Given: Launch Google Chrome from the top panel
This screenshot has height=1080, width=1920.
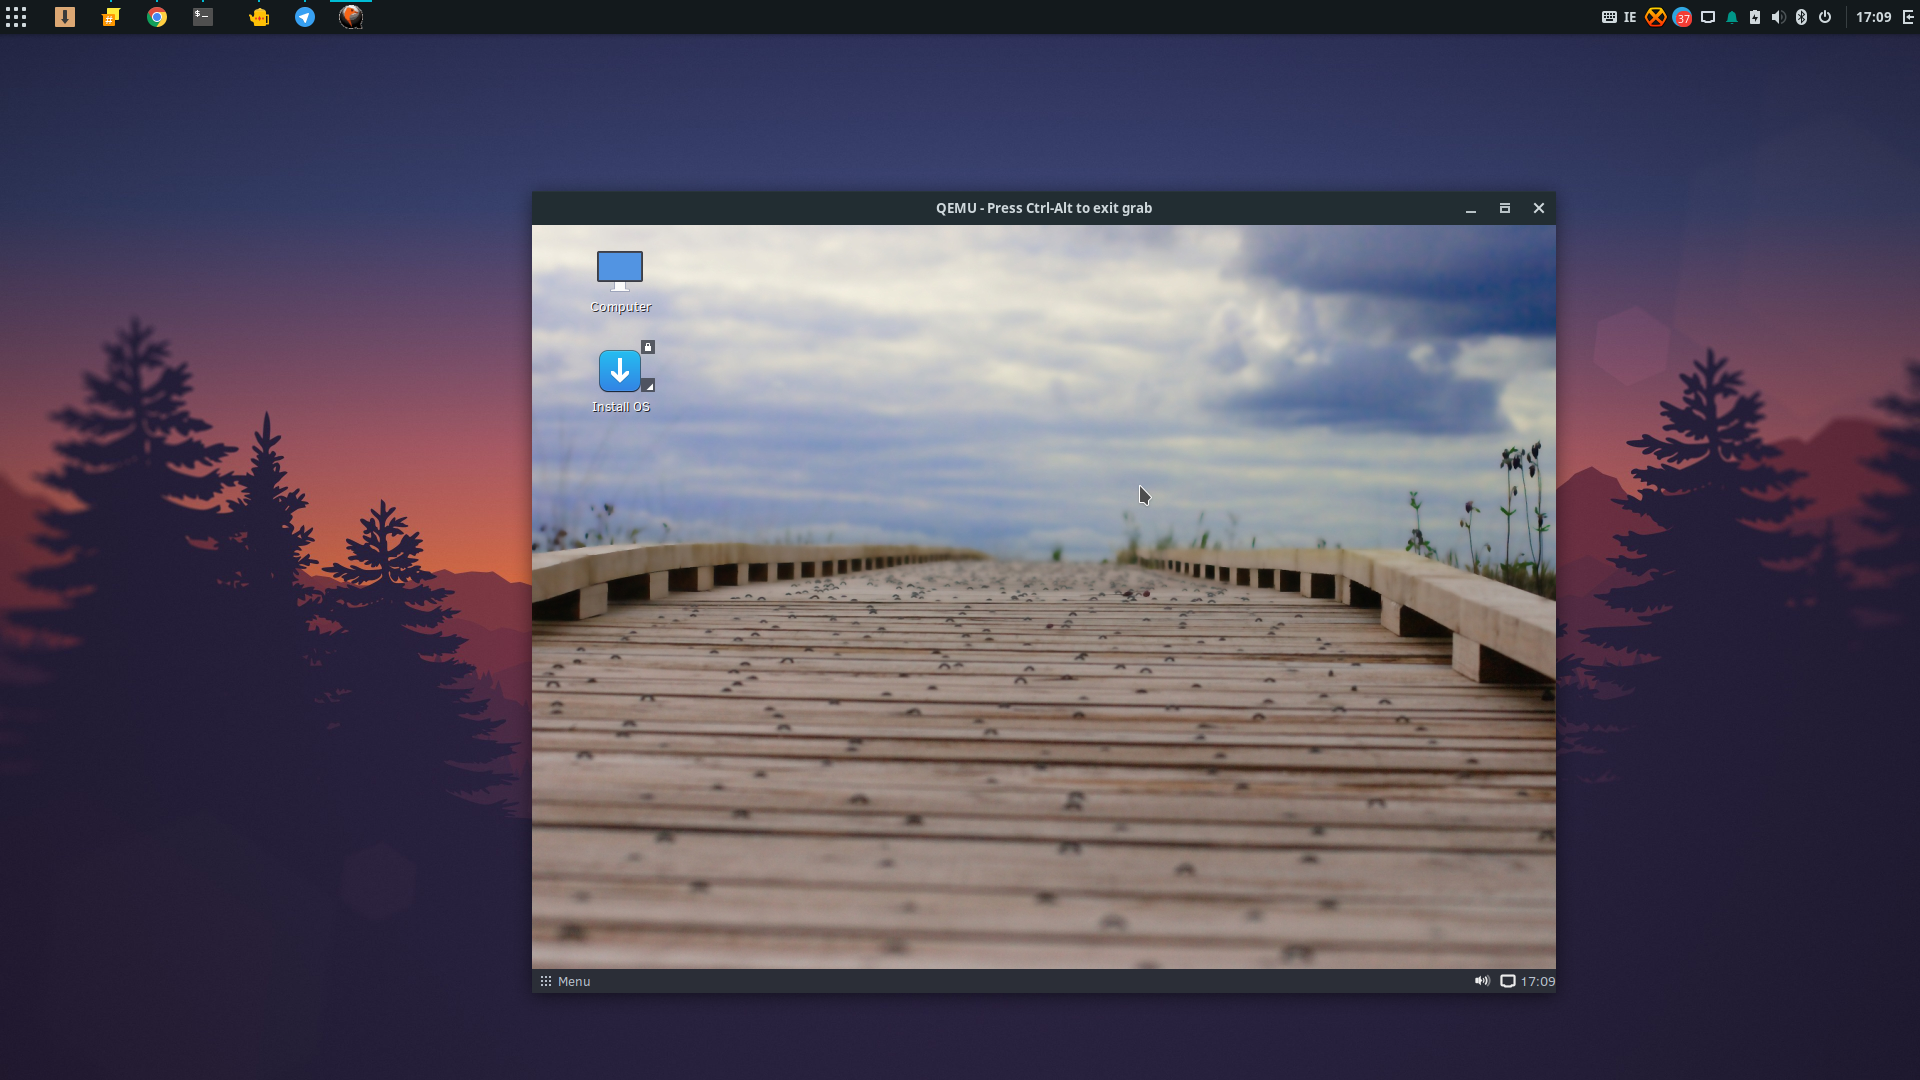Looking at the screenshot, I should 157,17.
